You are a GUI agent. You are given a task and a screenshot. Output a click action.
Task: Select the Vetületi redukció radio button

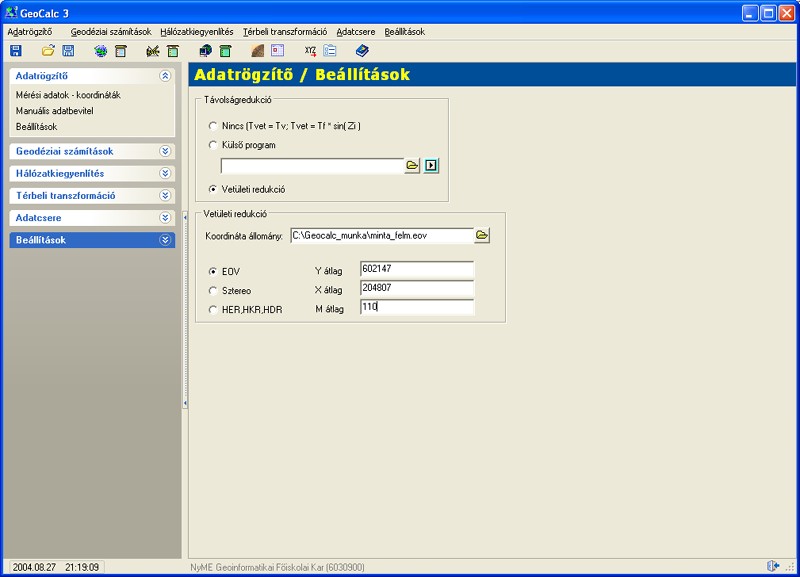coord(213,189)
